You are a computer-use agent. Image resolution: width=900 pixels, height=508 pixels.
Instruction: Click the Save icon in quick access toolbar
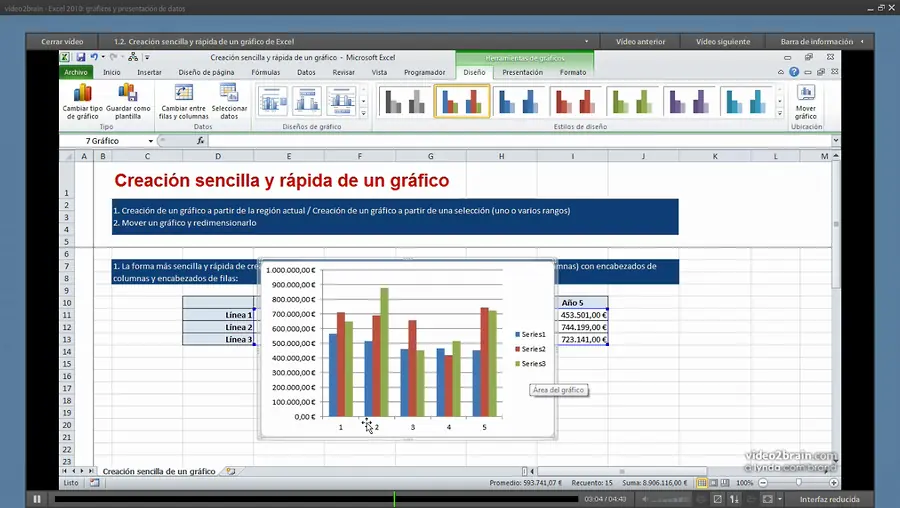[81, 57]
